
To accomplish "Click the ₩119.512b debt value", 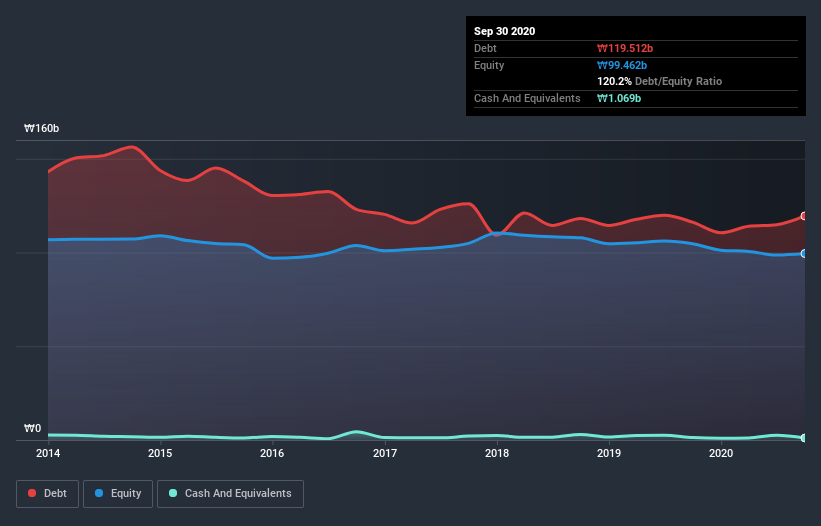I will tap(625, 48).
